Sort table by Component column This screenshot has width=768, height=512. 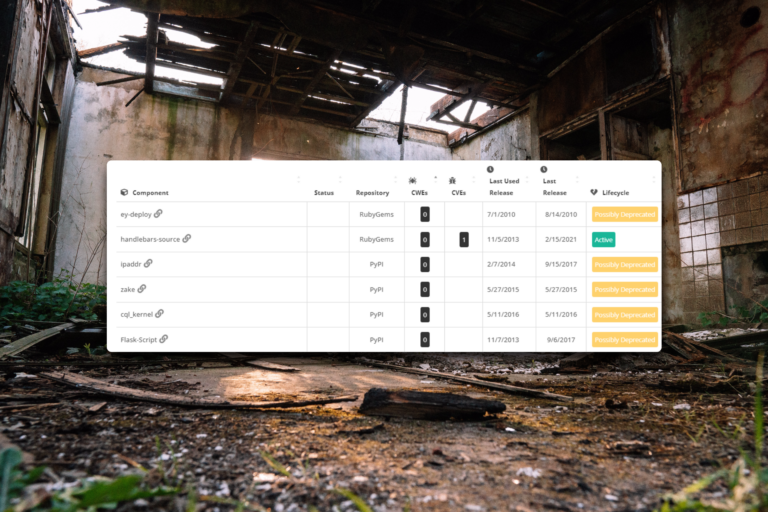145,192
